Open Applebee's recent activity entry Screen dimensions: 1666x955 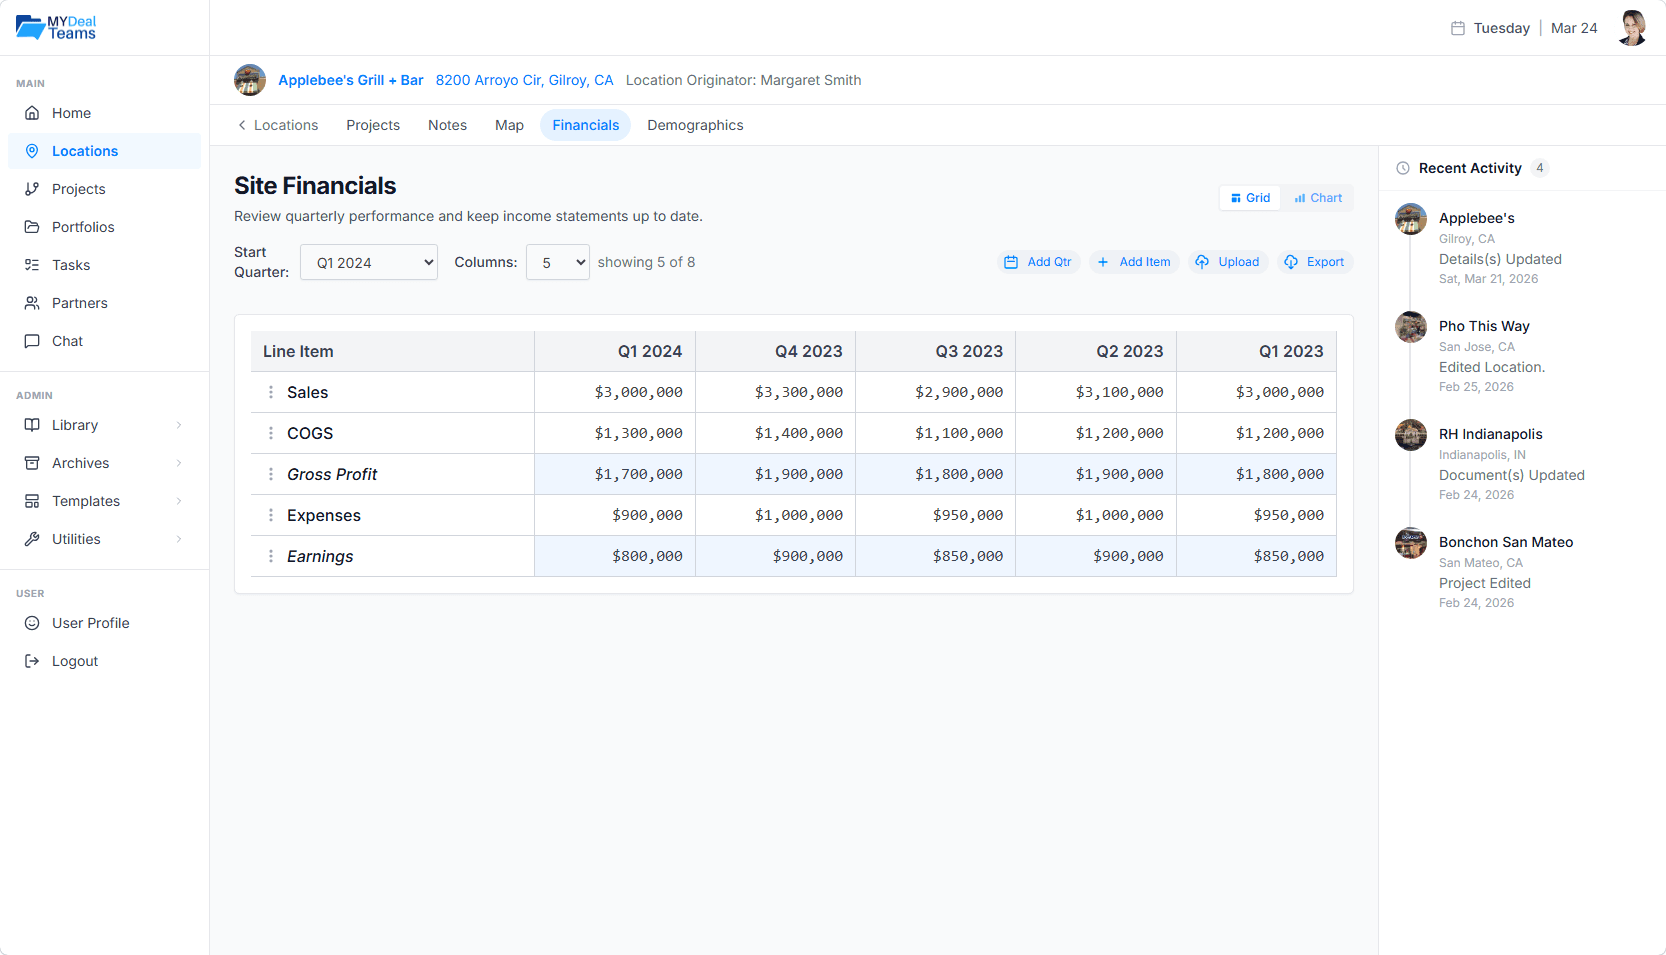point(1522,246)
